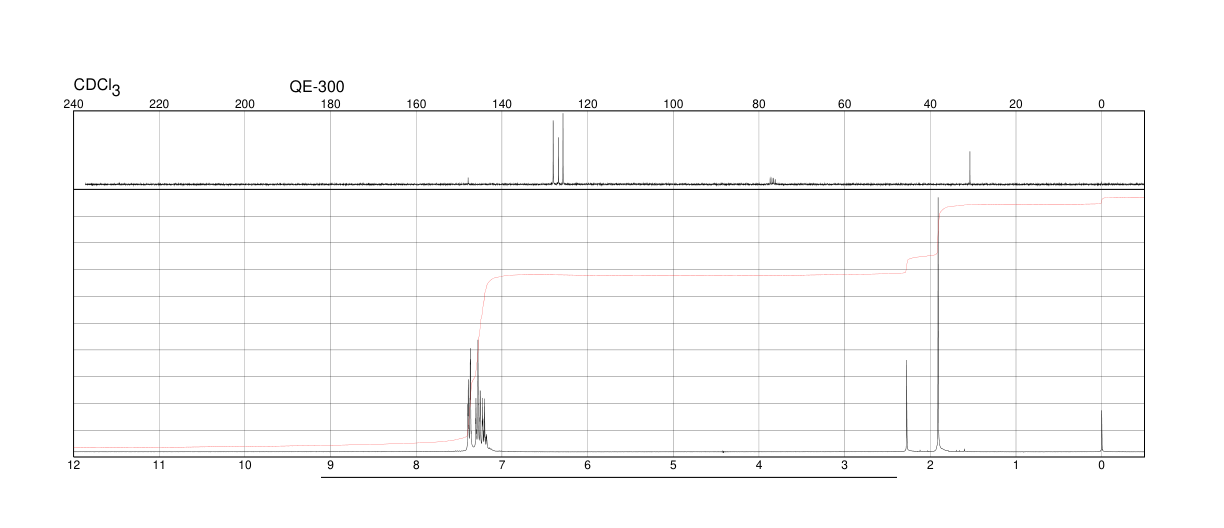The width and height of the screenshot is (1224, 528).
Task: Pick the carbon peak near 31 ppm
Action: tap(970, 168)
